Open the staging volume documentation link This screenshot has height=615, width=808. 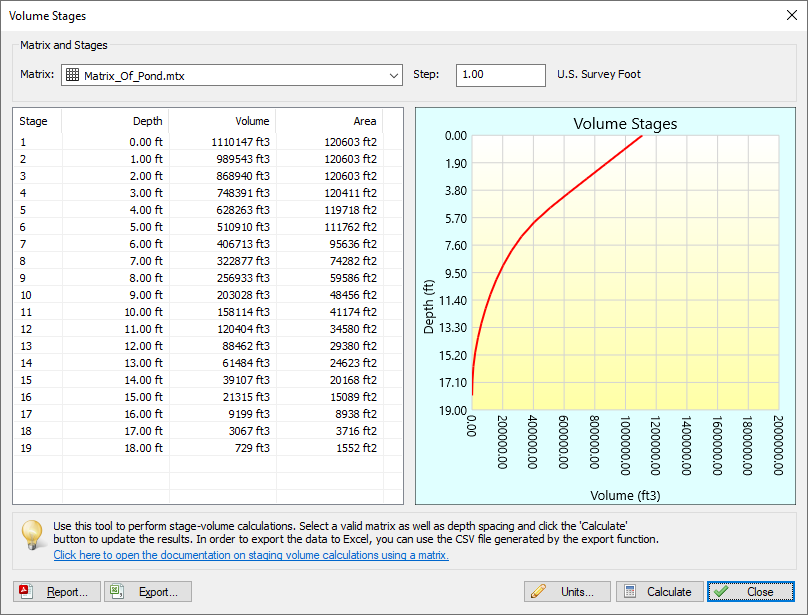[x=251, y=555]
